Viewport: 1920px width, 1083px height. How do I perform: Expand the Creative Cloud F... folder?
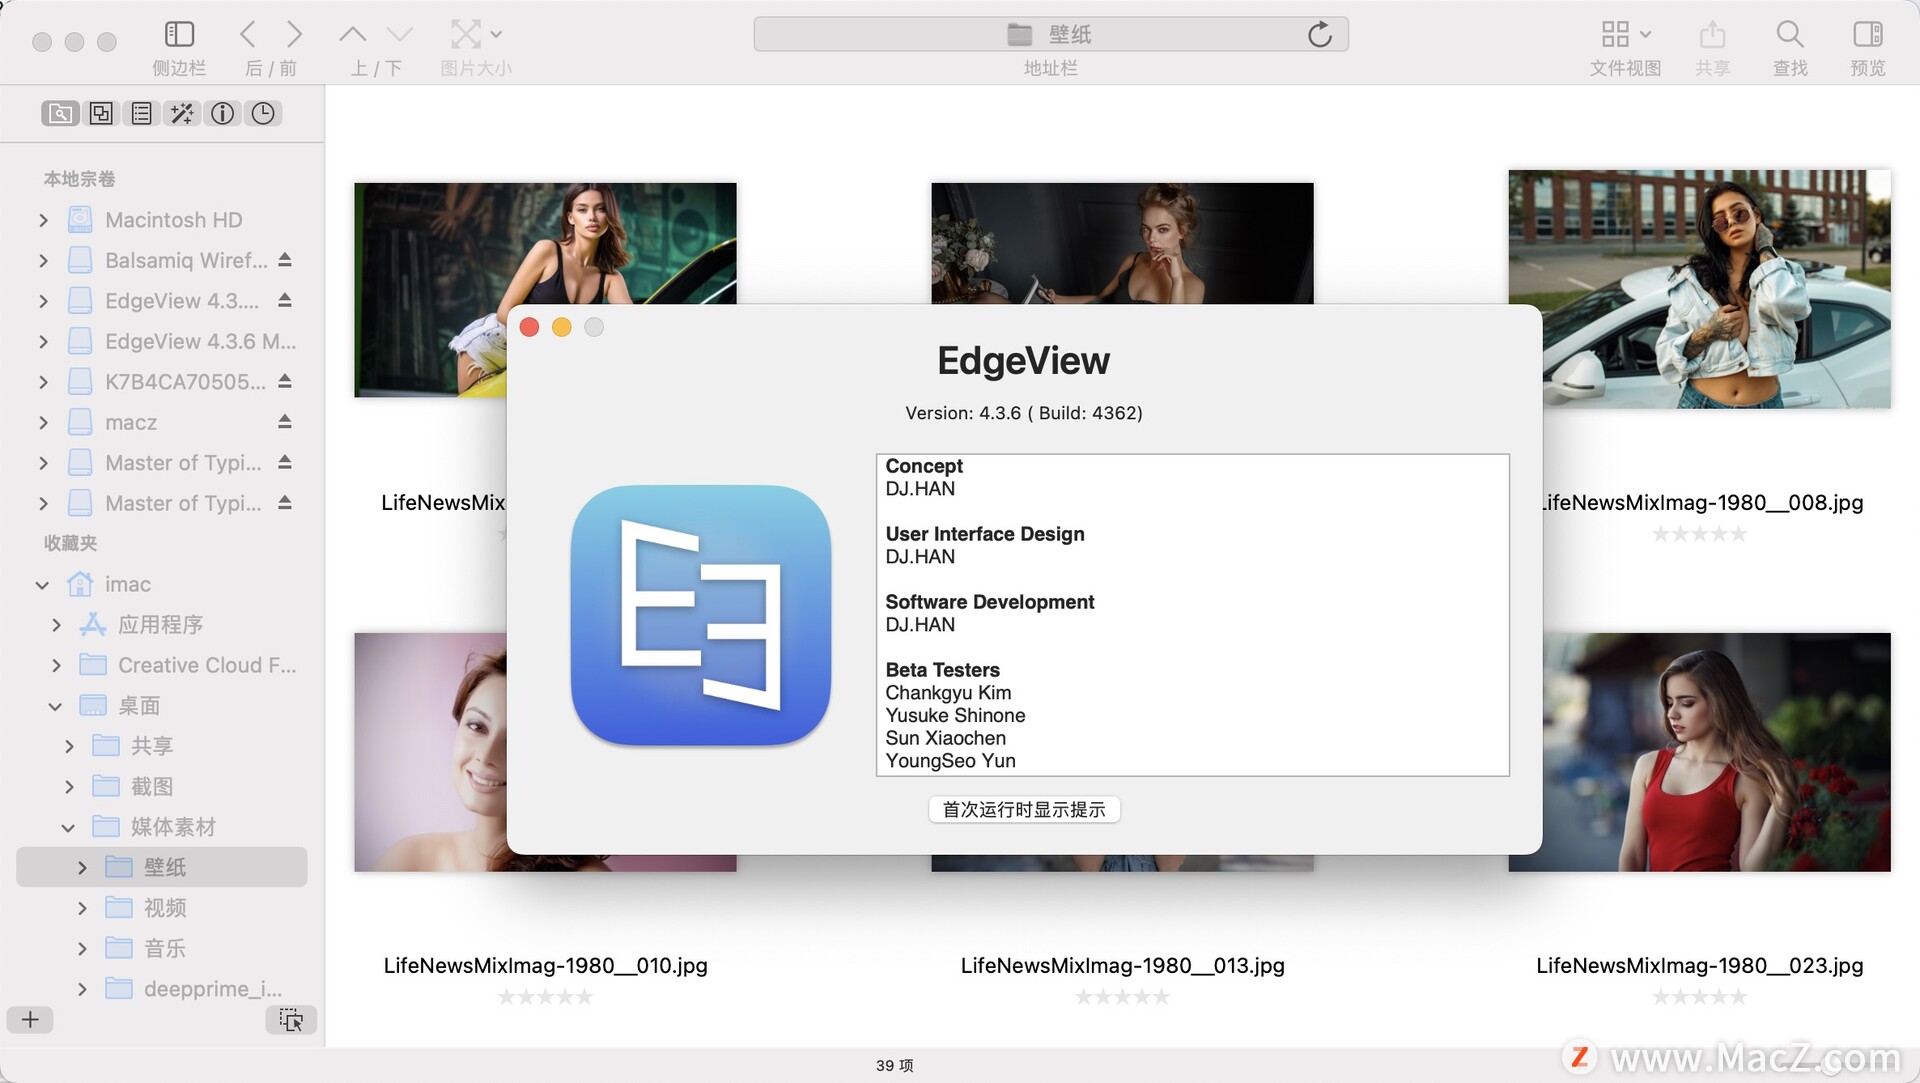(x=56, y=666)
